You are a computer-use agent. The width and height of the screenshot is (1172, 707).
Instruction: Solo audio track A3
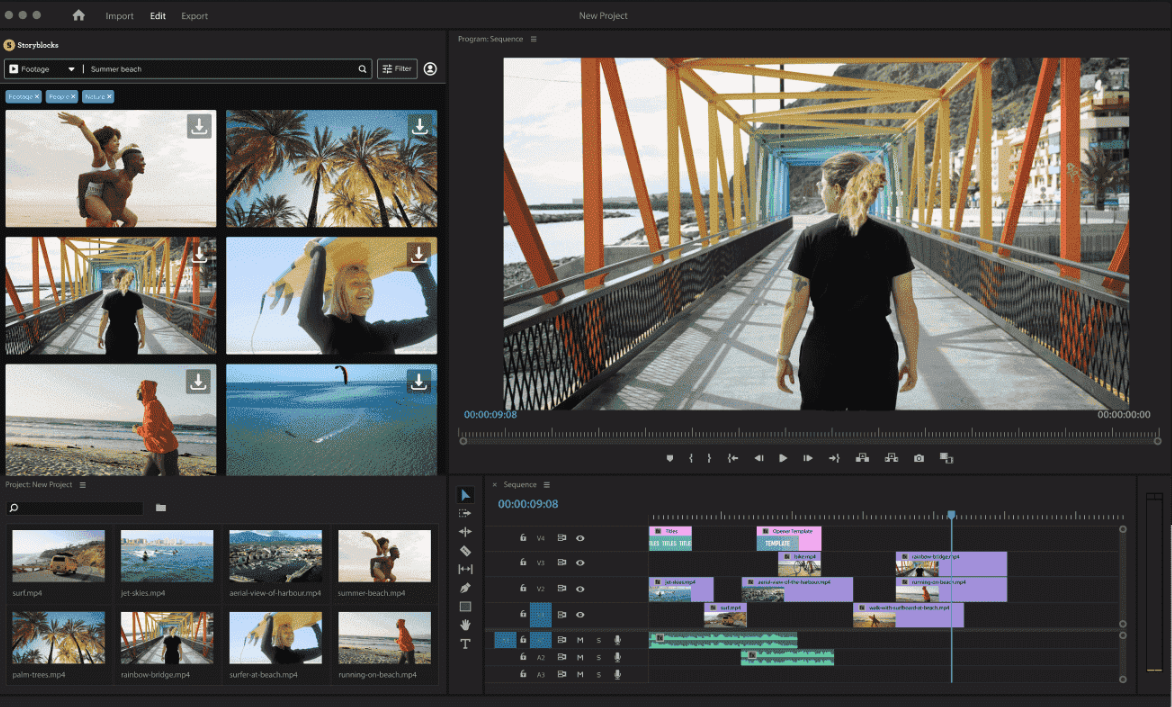tap(598, 673)
